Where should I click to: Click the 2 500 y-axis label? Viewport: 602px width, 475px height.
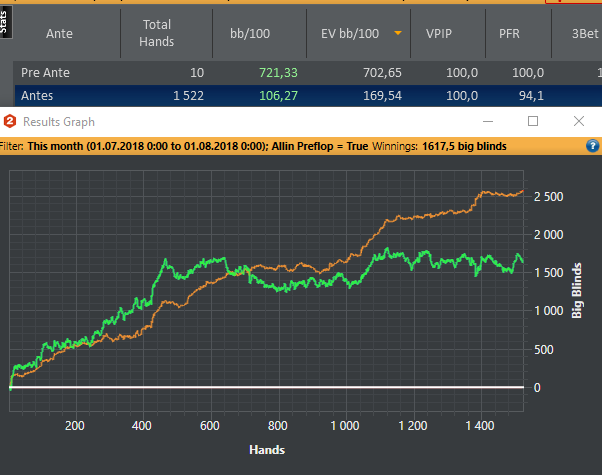point(548,197)
